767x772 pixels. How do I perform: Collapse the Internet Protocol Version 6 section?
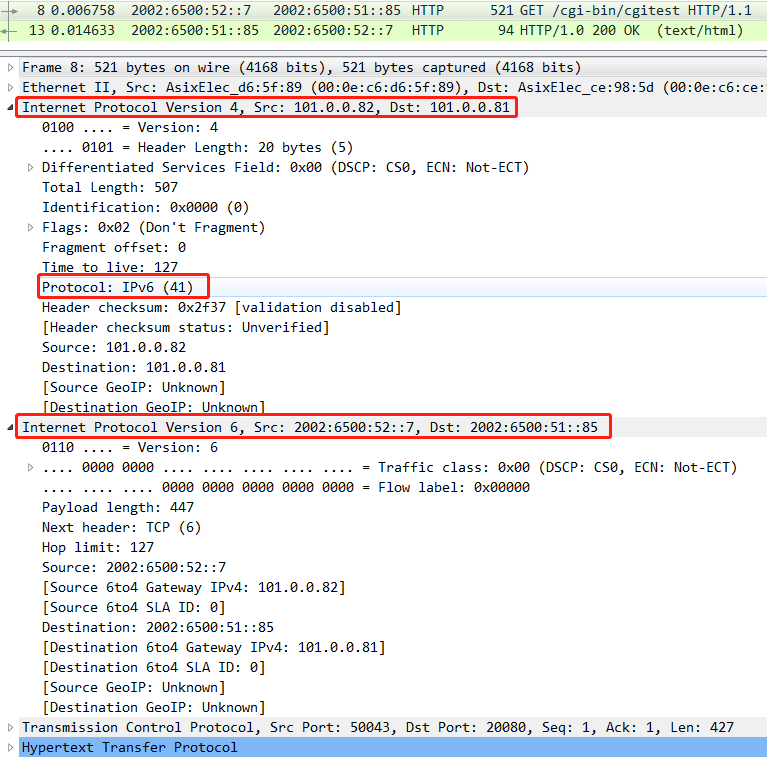(11, 428)
